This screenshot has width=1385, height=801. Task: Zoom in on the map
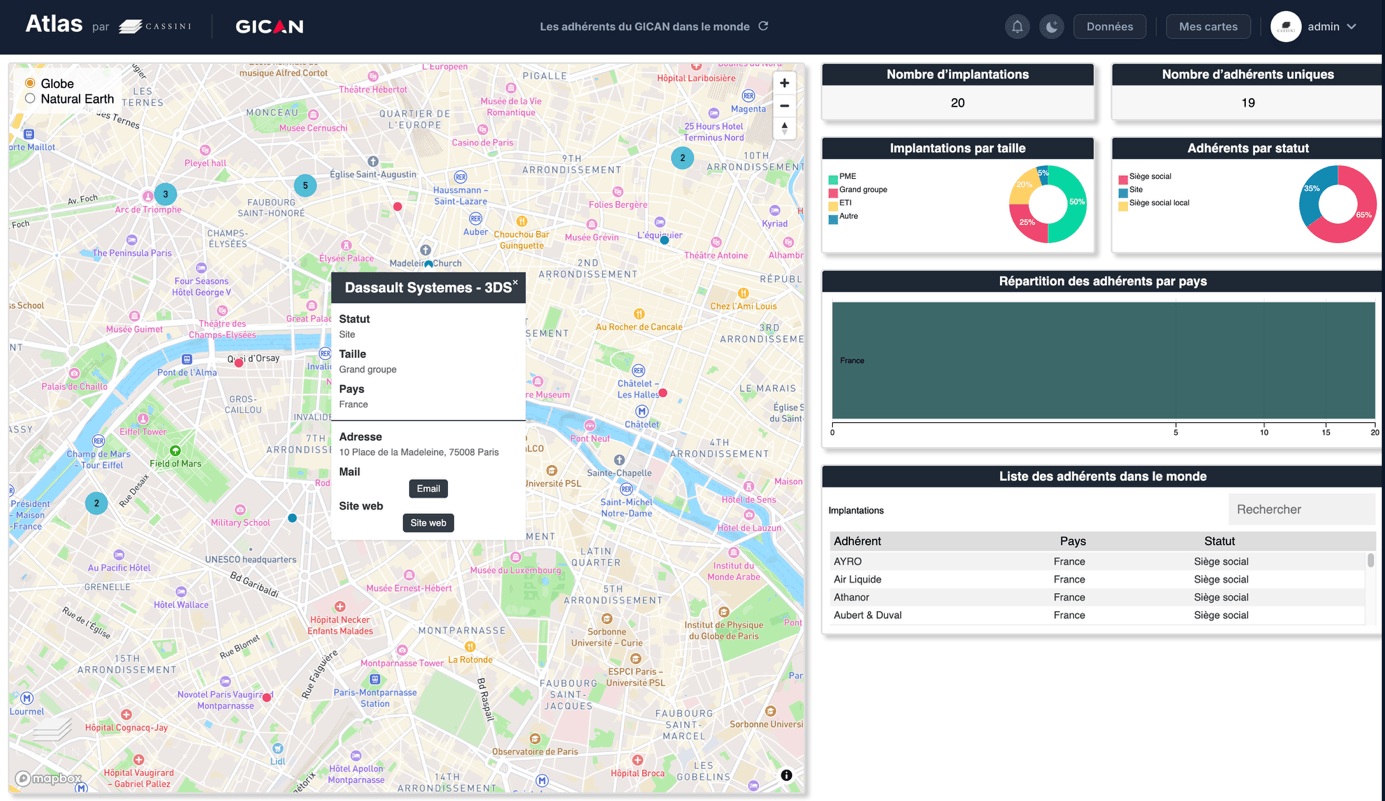[785, 83]
